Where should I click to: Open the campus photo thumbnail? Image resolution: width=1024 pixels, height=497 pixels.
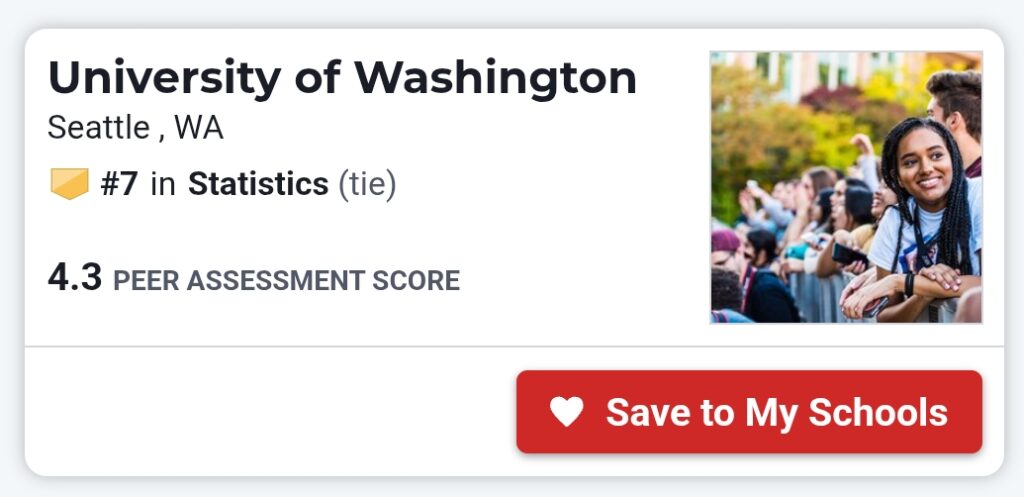pyautogui.click(x=846, y=188)
